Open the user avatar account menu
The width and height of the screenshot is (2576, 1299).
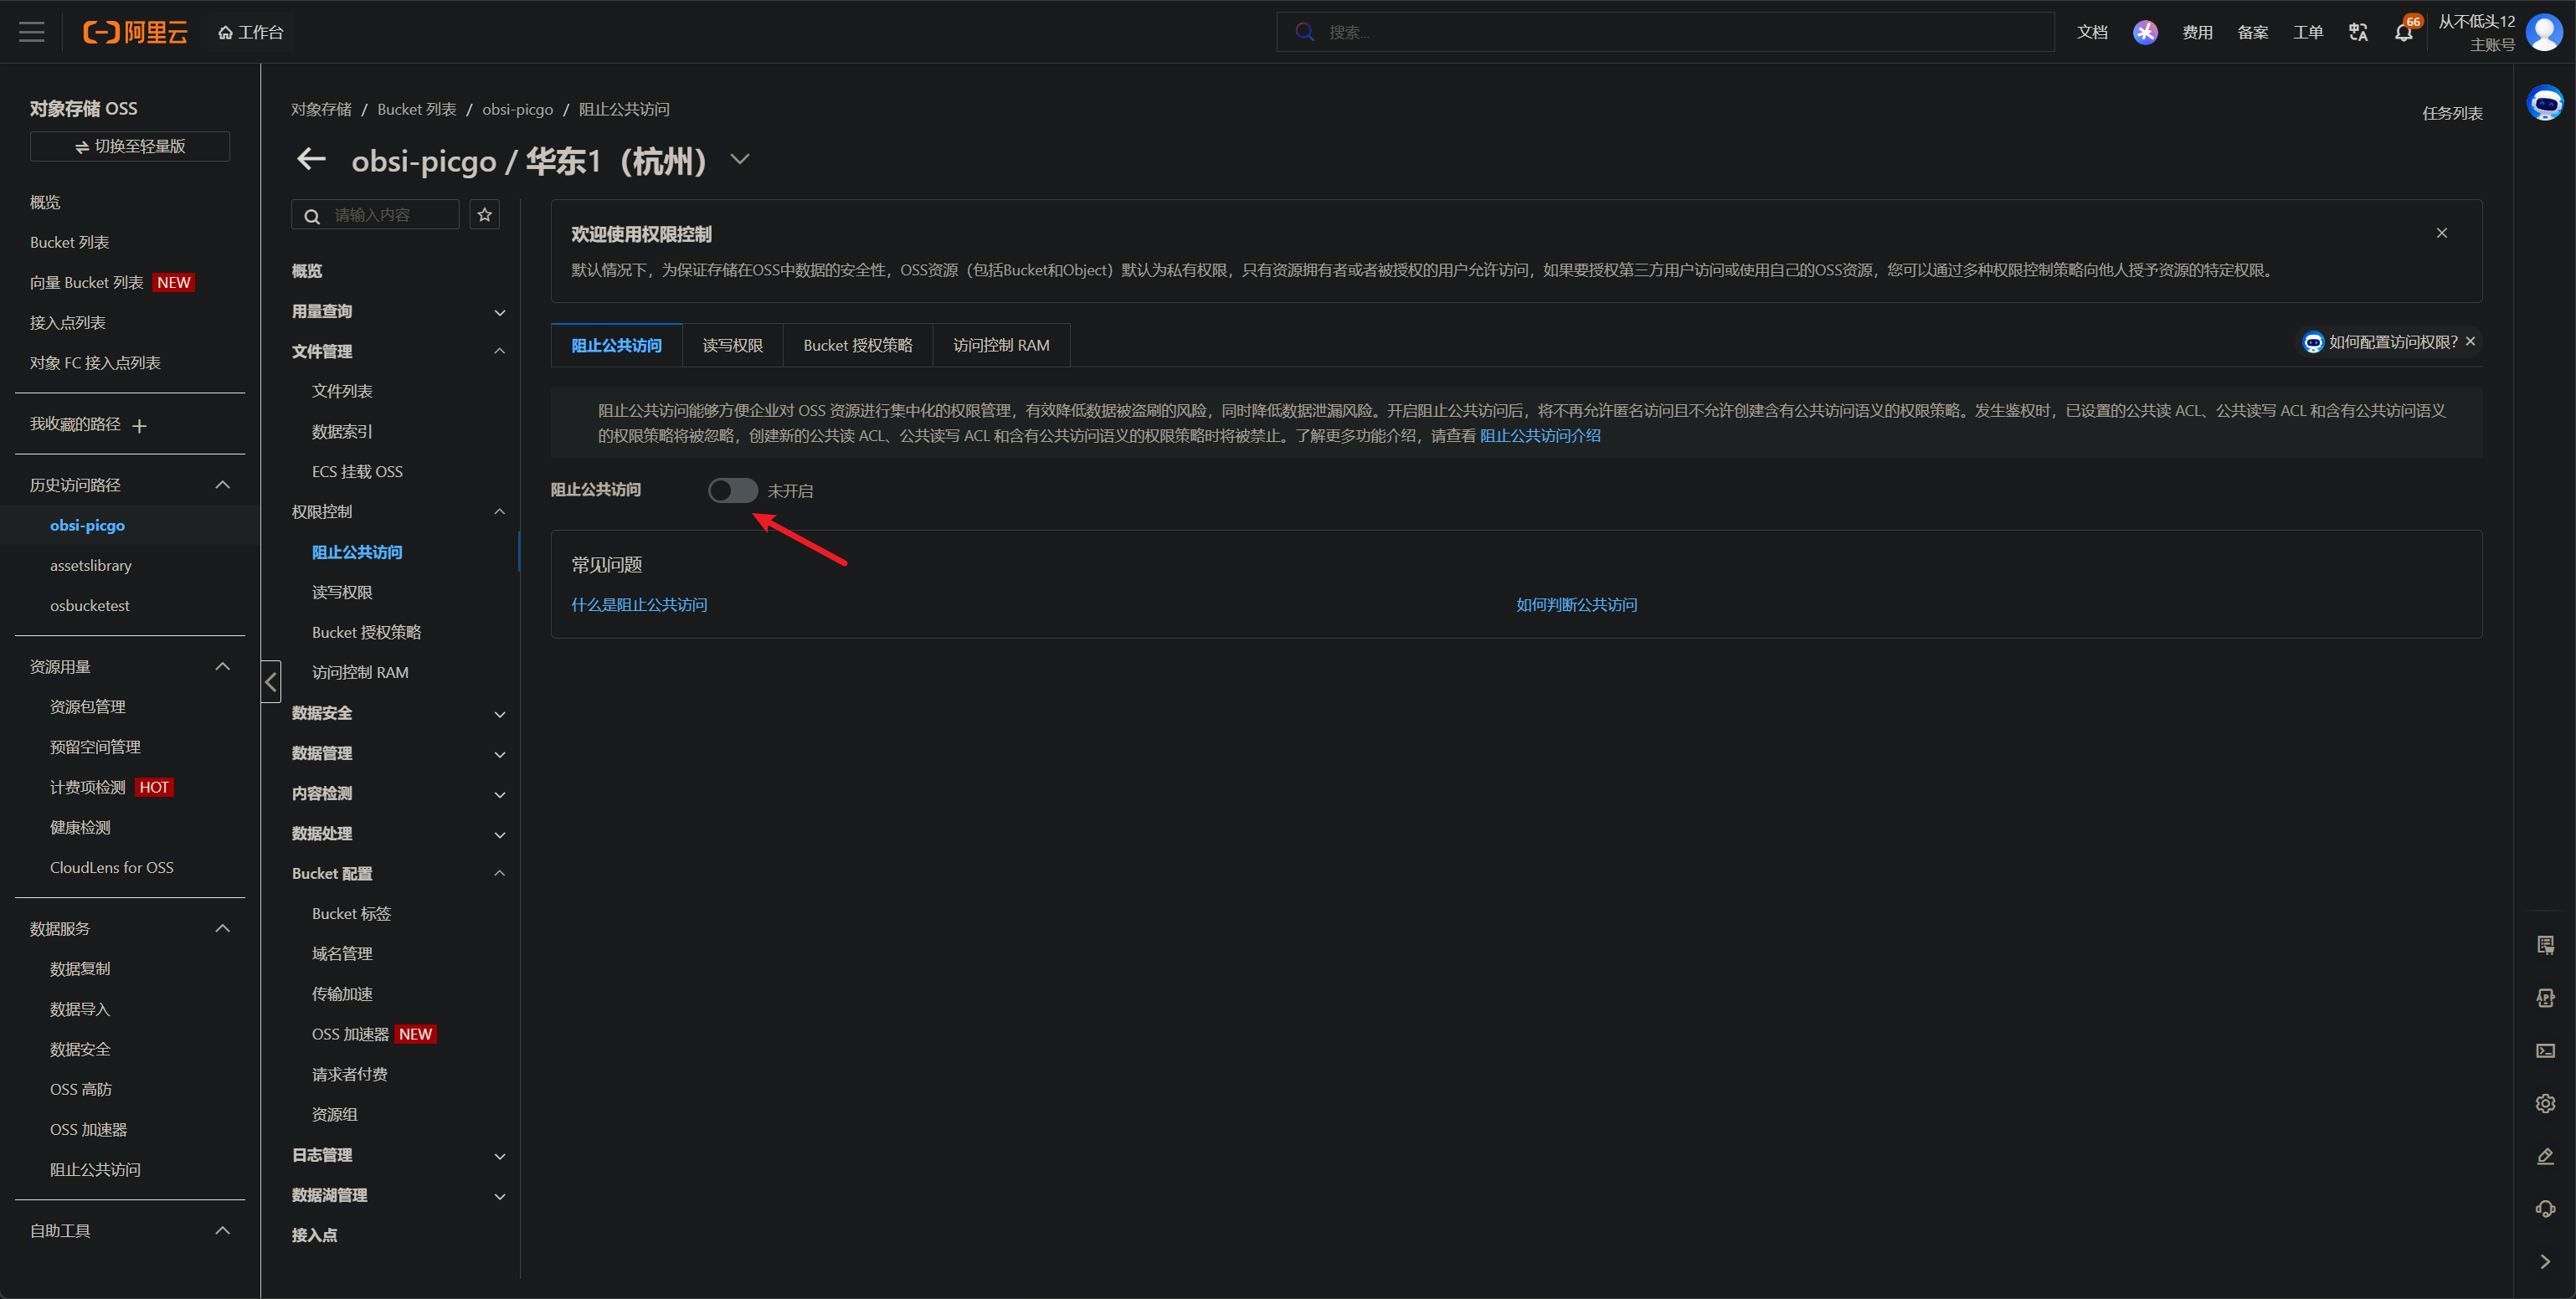click(2544, 32)
